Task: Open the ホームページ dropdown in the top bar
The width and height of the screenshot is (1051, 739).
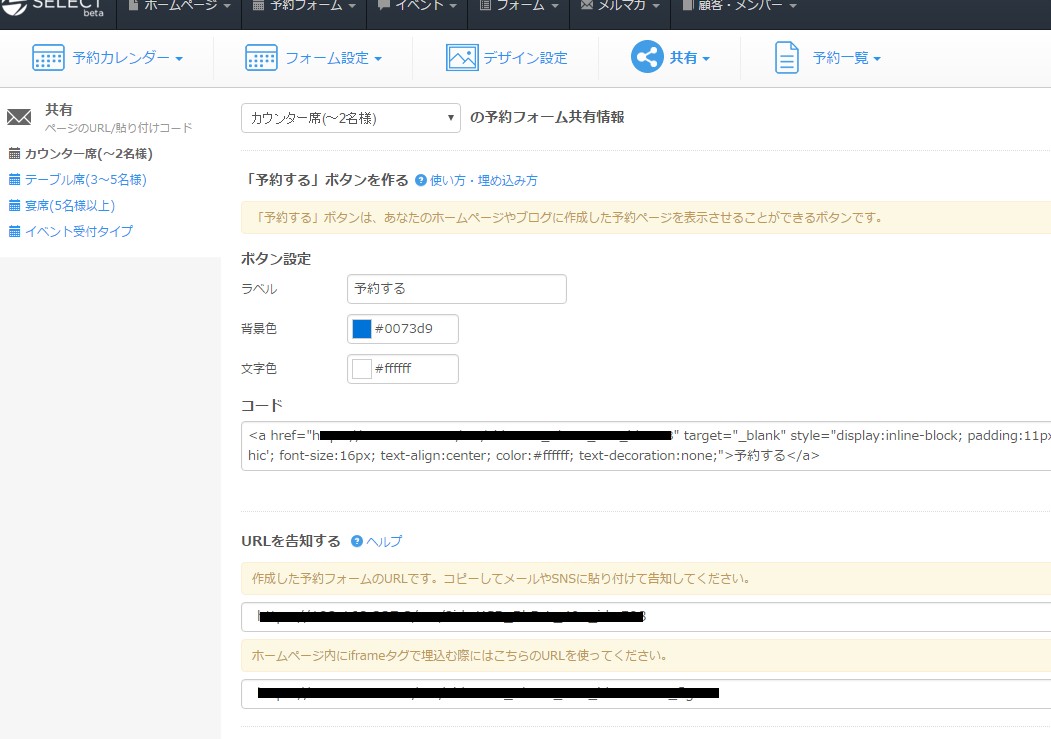Action: (183, 7)
